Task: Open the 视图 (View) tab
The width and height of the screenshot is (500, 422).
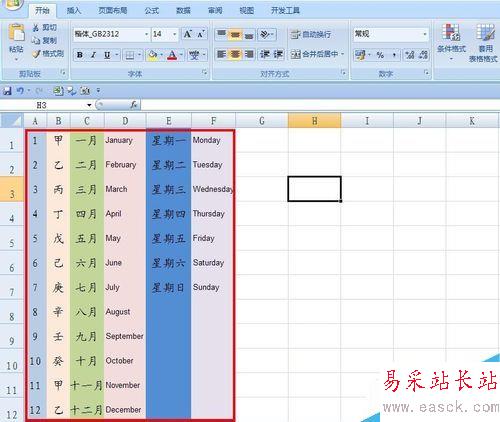Action: (x=247, y=11)
